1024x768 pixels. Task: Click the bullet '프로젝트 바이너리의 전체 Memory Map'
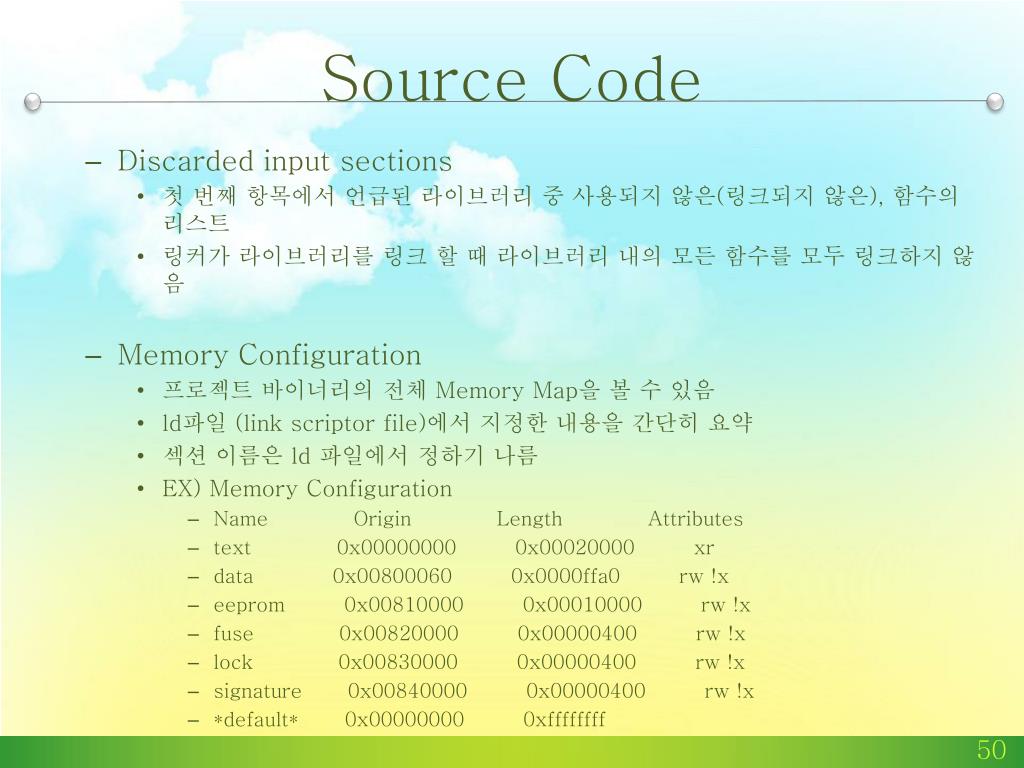(438, 390)
